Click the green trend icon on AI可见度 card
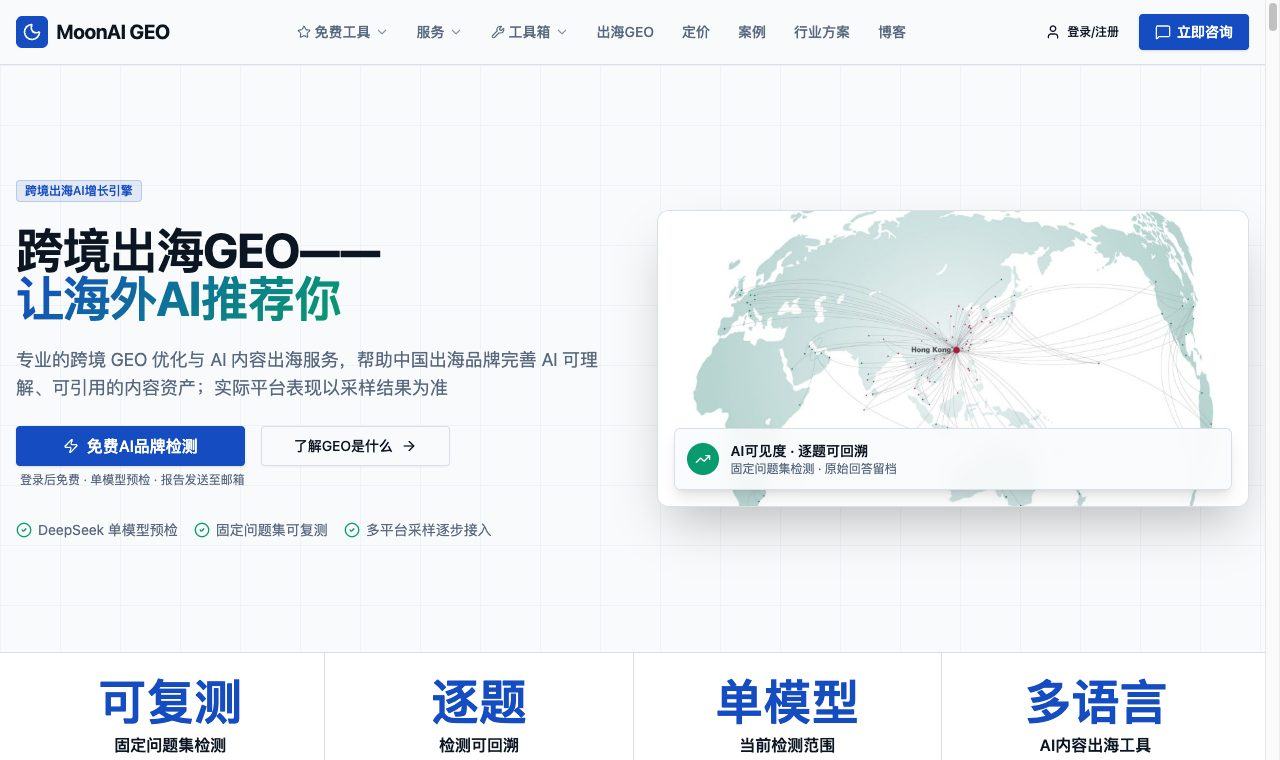This screenshot has width=1280, height=760. click(x=703, y=459)
